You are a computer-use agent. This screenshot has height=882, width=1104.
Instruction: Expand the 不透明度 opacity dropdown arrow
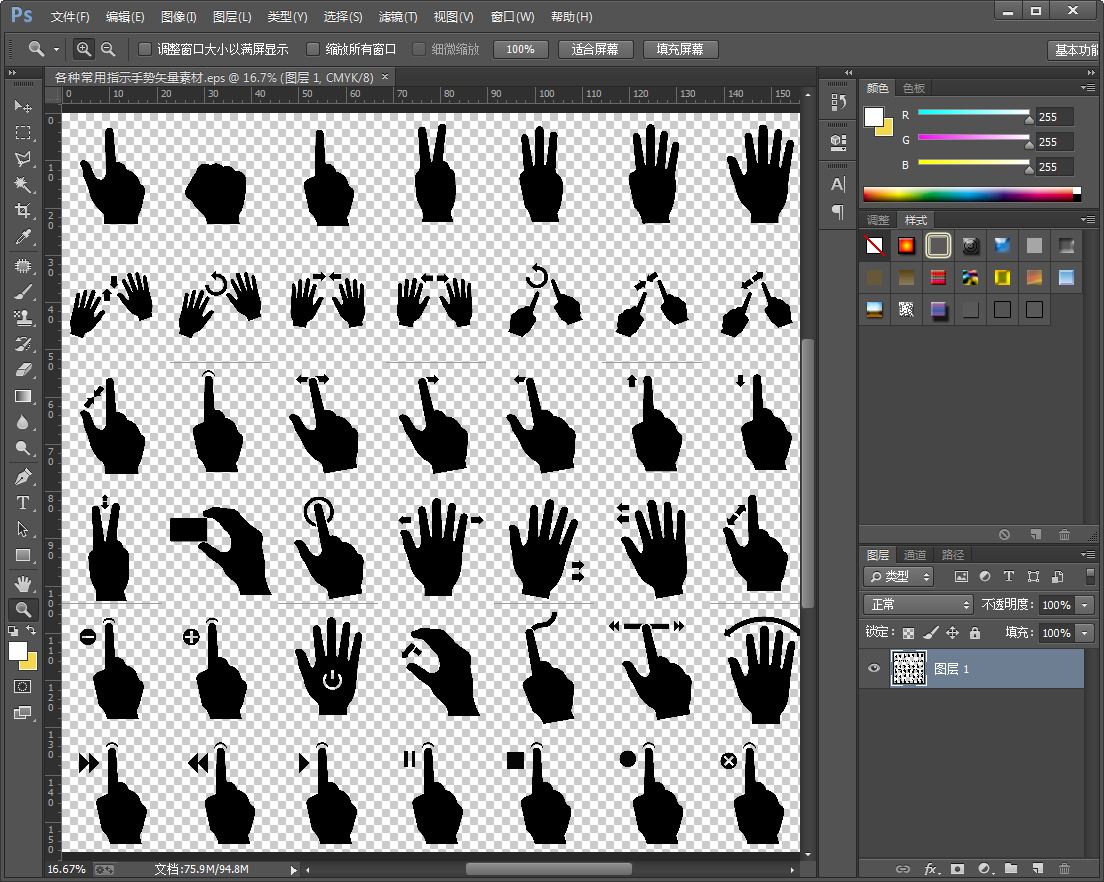click(x=1085, y=605)
